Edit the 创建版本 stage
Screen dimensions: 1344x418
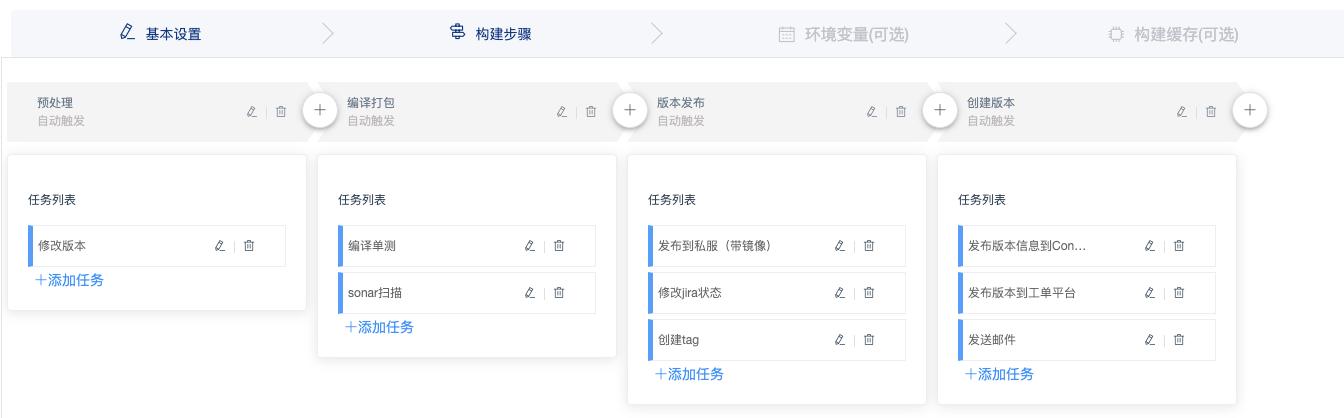pyautogui.click(x=1182, y=112)
